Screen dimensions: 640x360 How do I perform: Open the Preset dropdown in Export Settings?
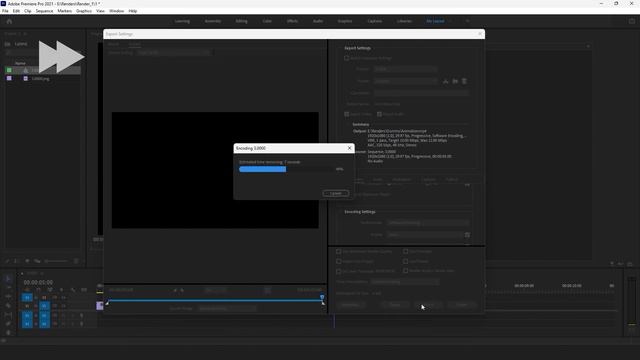pyautogui.click(x=405, y=81)
